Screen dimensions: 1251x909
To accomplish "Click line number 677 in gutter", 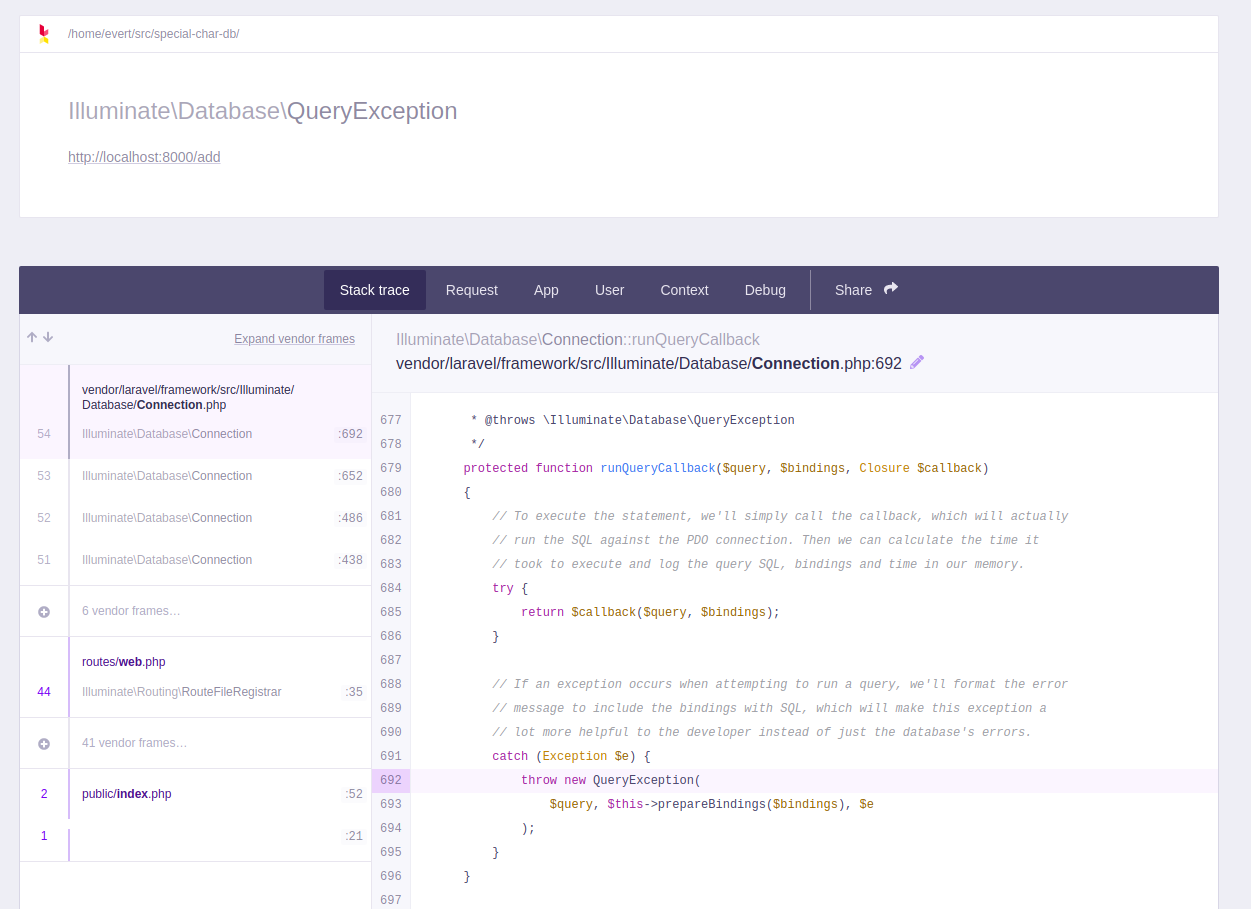I will pos(390,420).
